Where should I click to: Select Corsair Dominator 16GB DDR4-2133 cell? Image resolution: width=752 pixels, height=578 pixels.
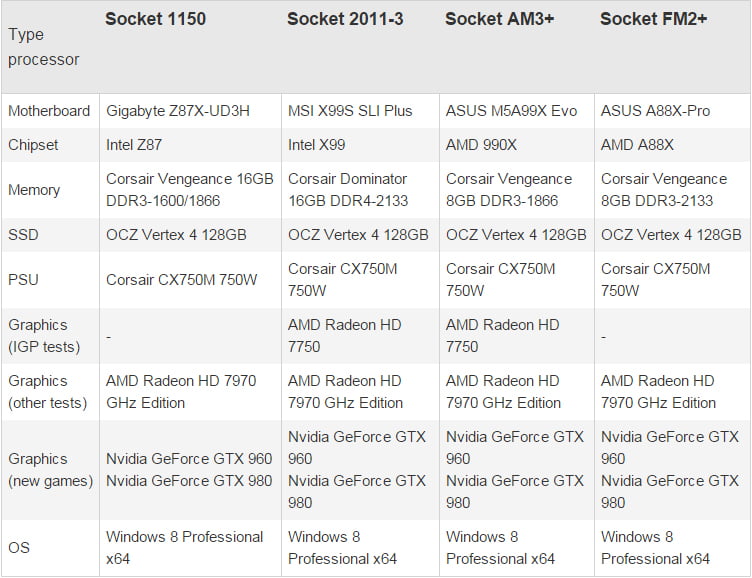(348, 190)
